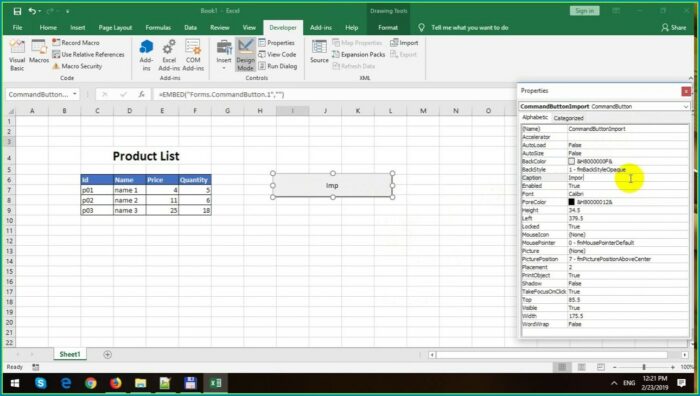Switch to the Categorized tab in Properties
The height and width of the screenshot is (396, 700).
coord(568,118)
